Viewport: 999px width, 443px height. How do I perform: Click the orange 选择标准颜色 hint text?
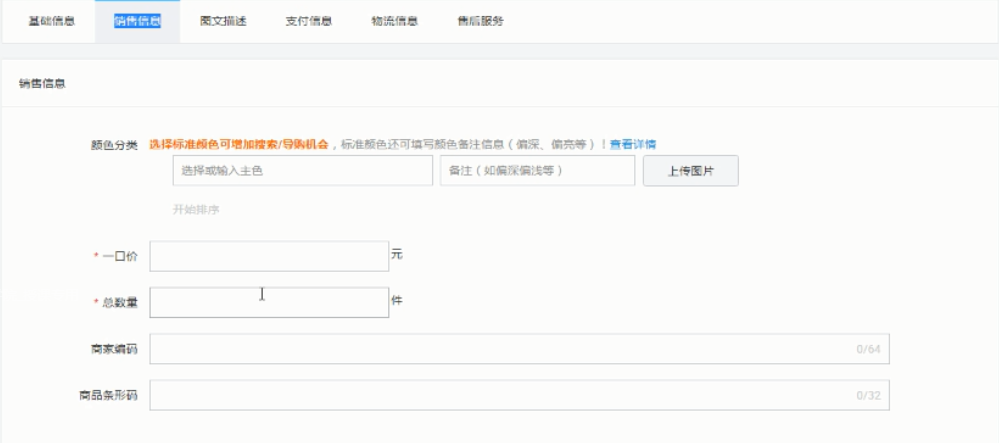point(240,144)
